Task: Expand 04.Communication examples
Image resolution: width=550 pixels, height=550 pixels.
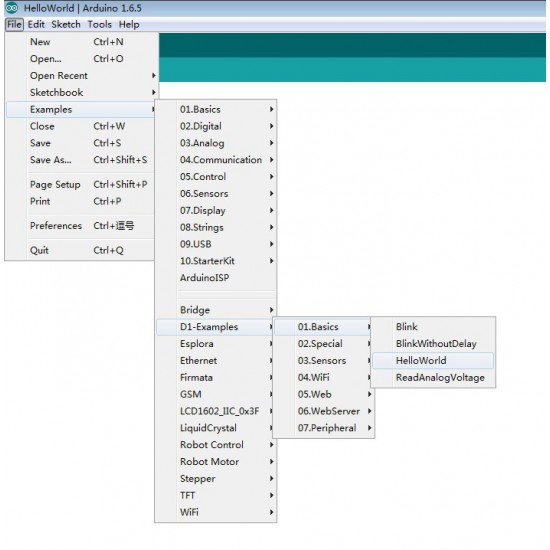Action: point(216,160)
